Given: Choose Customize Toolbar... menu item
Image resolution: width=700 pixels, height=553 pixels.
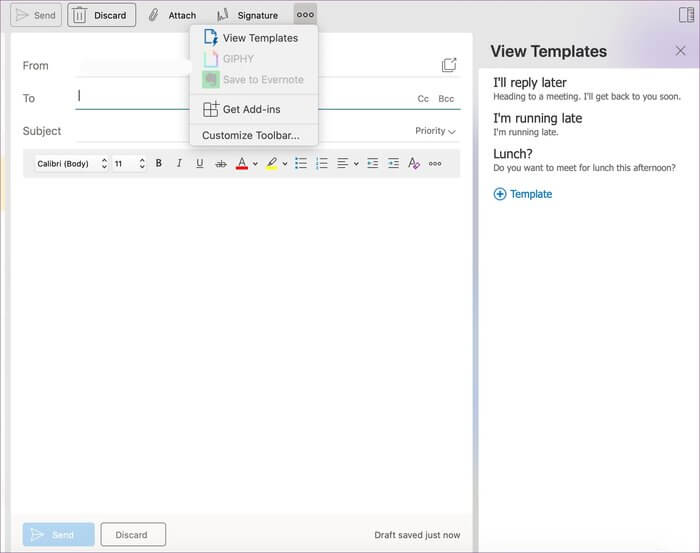Looking at the screenshot, I should [250, 135].
